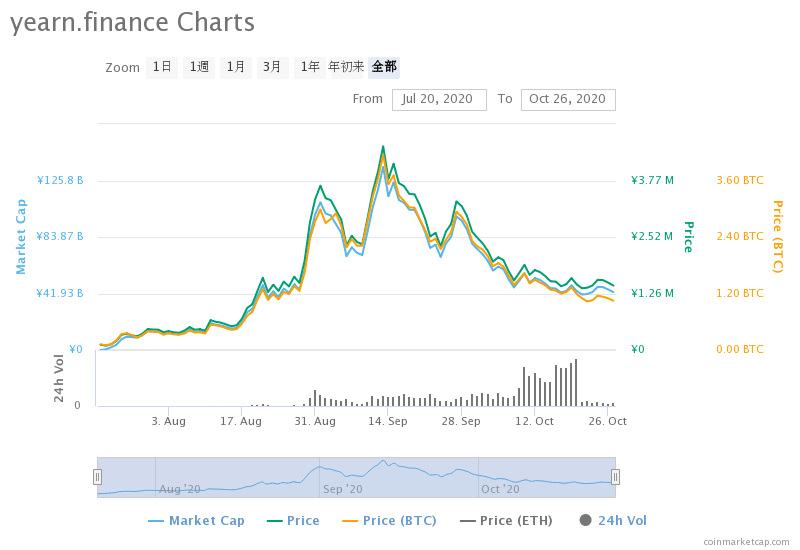
Task: Click the coinmarketcap.com credit link
Action: pos(746,542)
